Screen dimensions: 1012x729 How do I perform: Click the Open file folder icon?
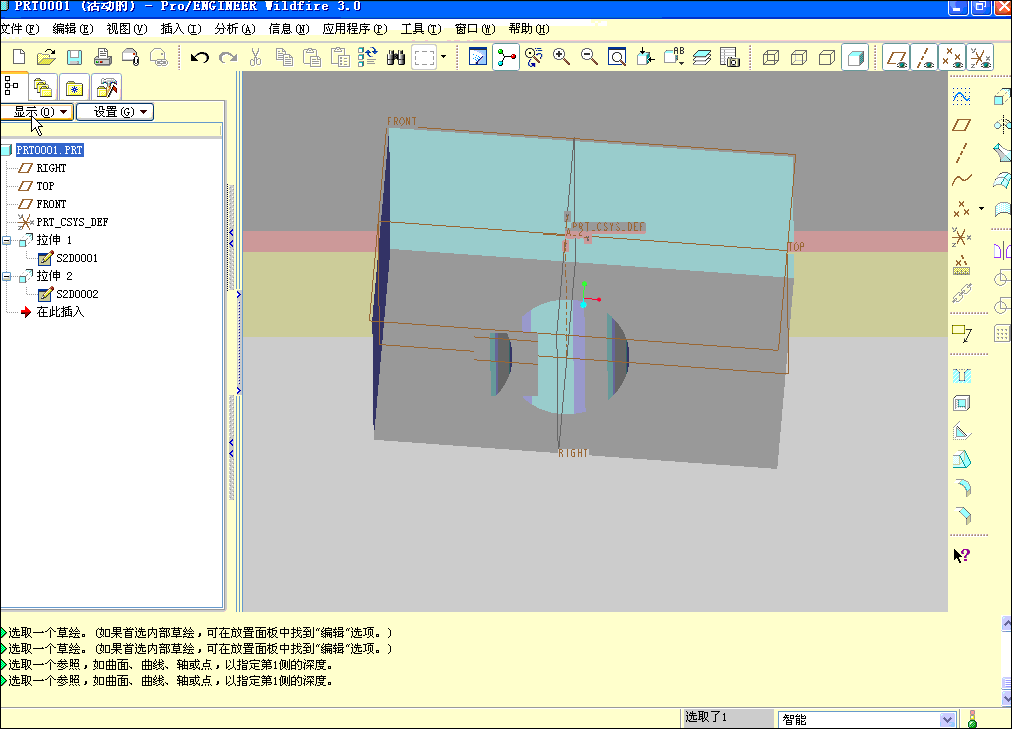[x=46, y=57]
